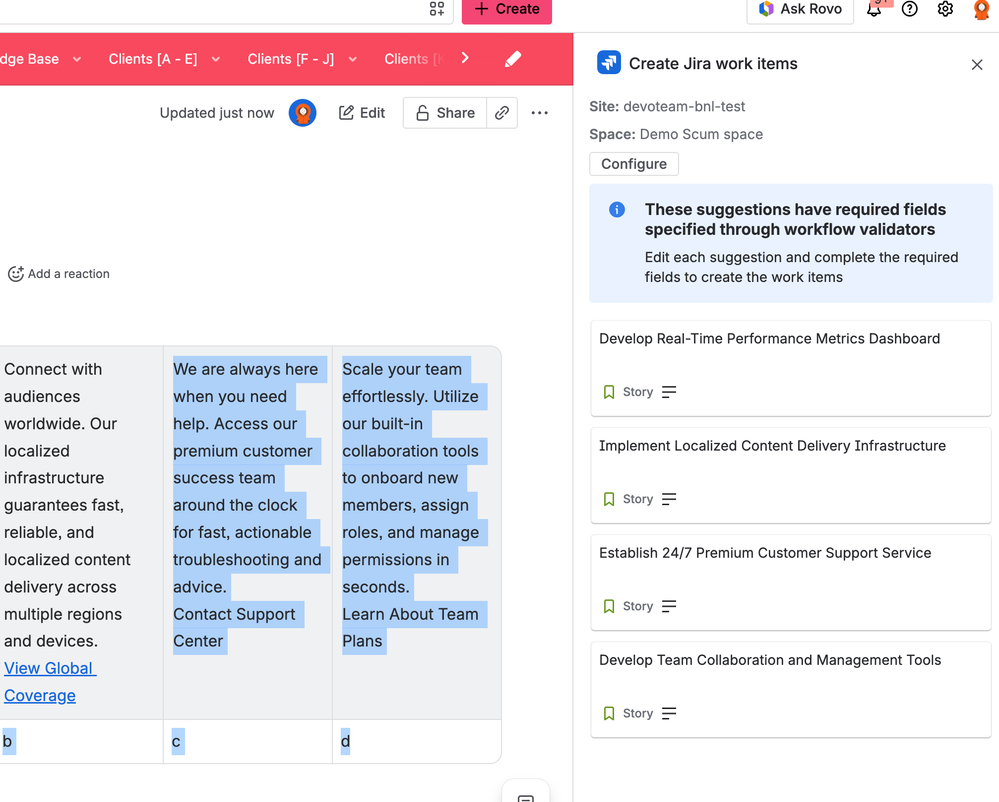Click the table cell labeled c
The width and height of the screenshot is (999, 802).
(x=248, y=741)
